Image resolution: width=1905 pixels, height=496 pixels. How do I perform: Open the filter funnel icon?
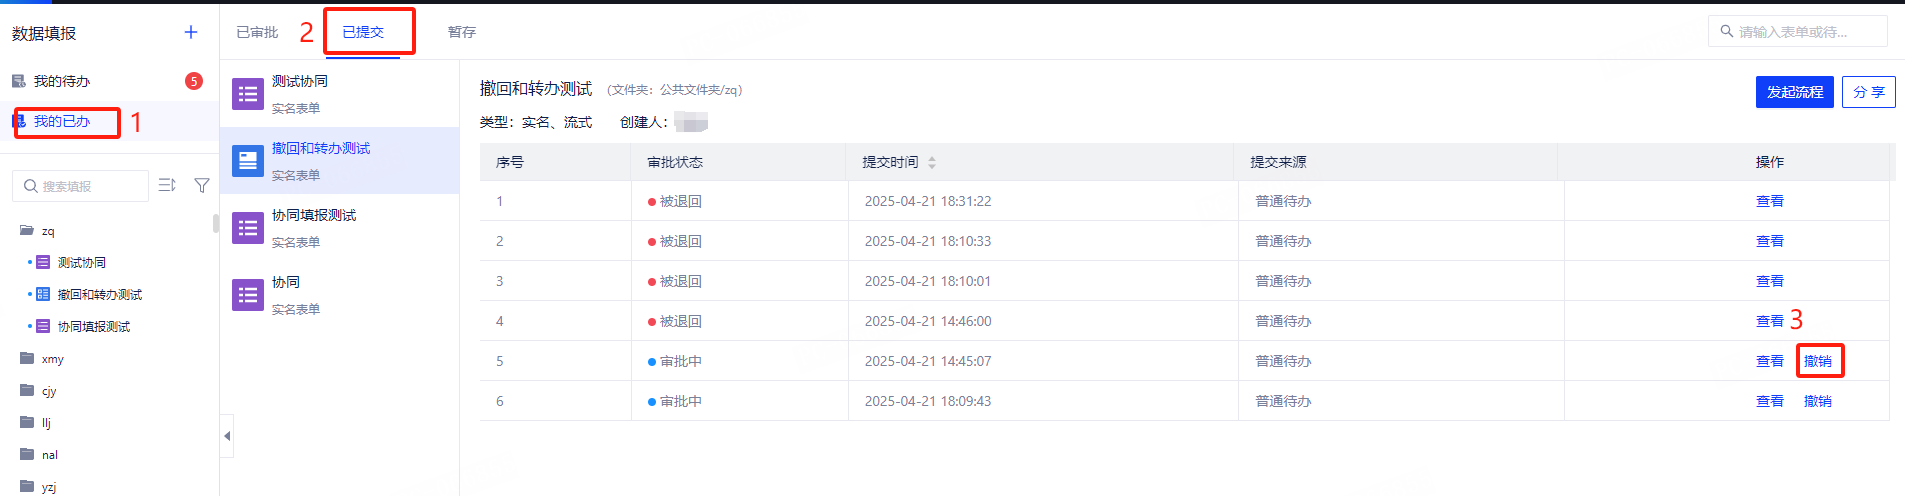coord(202,185)
